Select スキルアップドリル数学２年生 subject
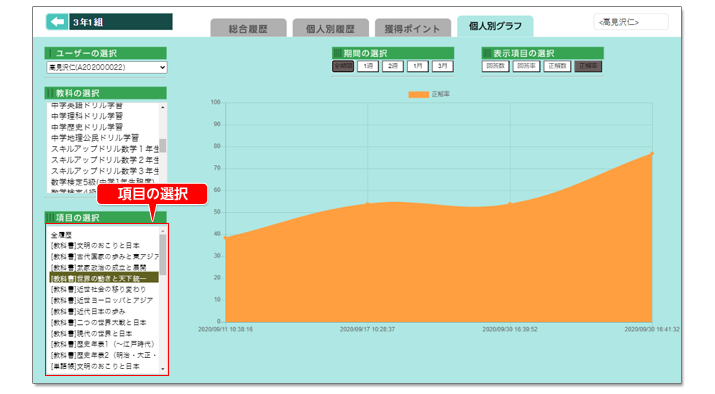The height and width of the screenshot is (394, 715). point(105,160)
